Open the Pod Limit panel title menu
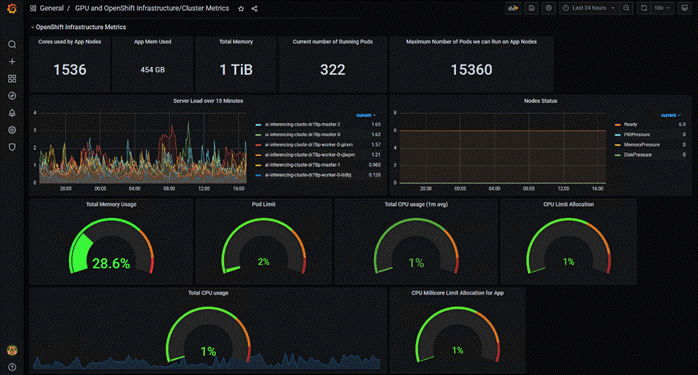The image size is (698, 375). 264,204
